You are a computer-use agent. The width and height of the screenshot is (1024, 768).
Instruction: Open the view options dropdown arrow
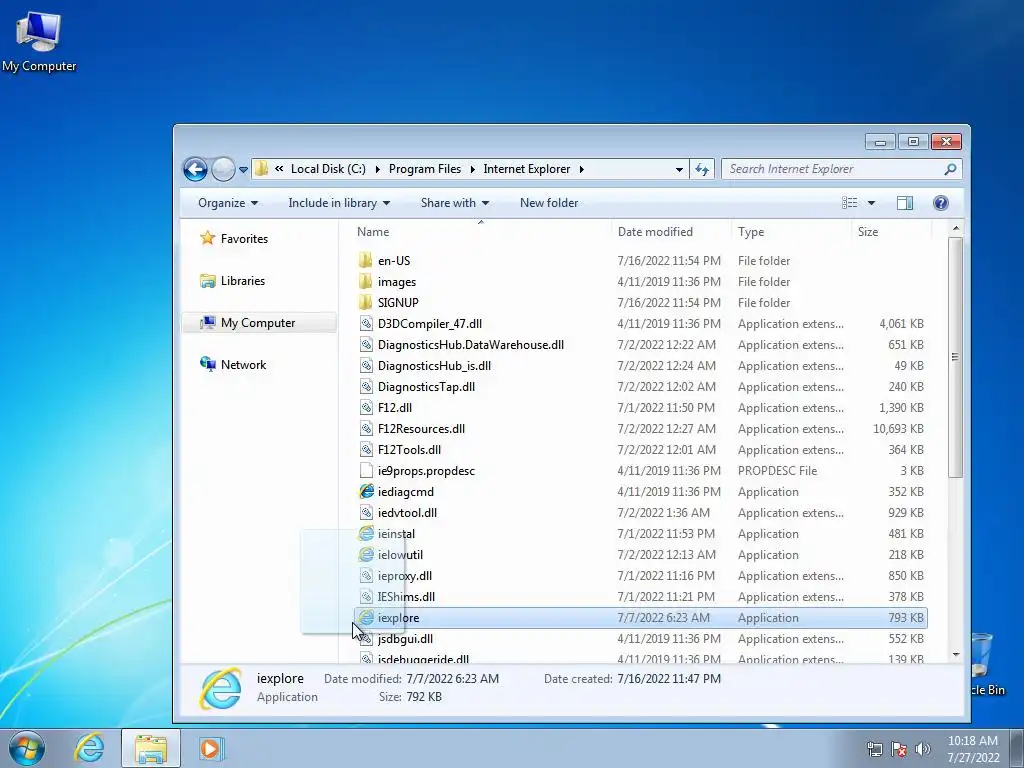871,203
